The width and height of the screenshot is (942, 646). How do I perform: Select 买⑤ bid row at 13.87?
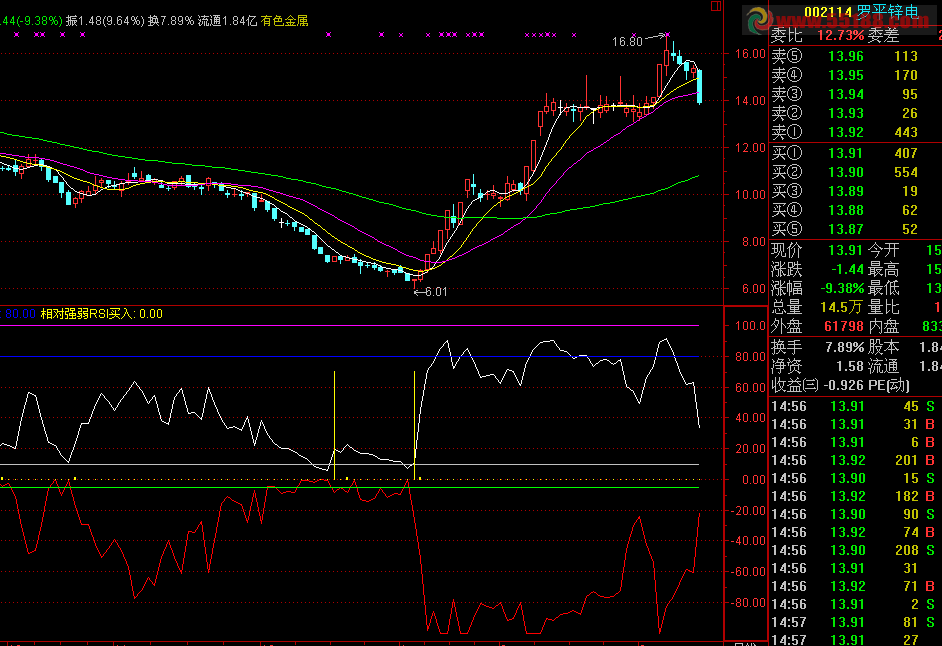846,229
